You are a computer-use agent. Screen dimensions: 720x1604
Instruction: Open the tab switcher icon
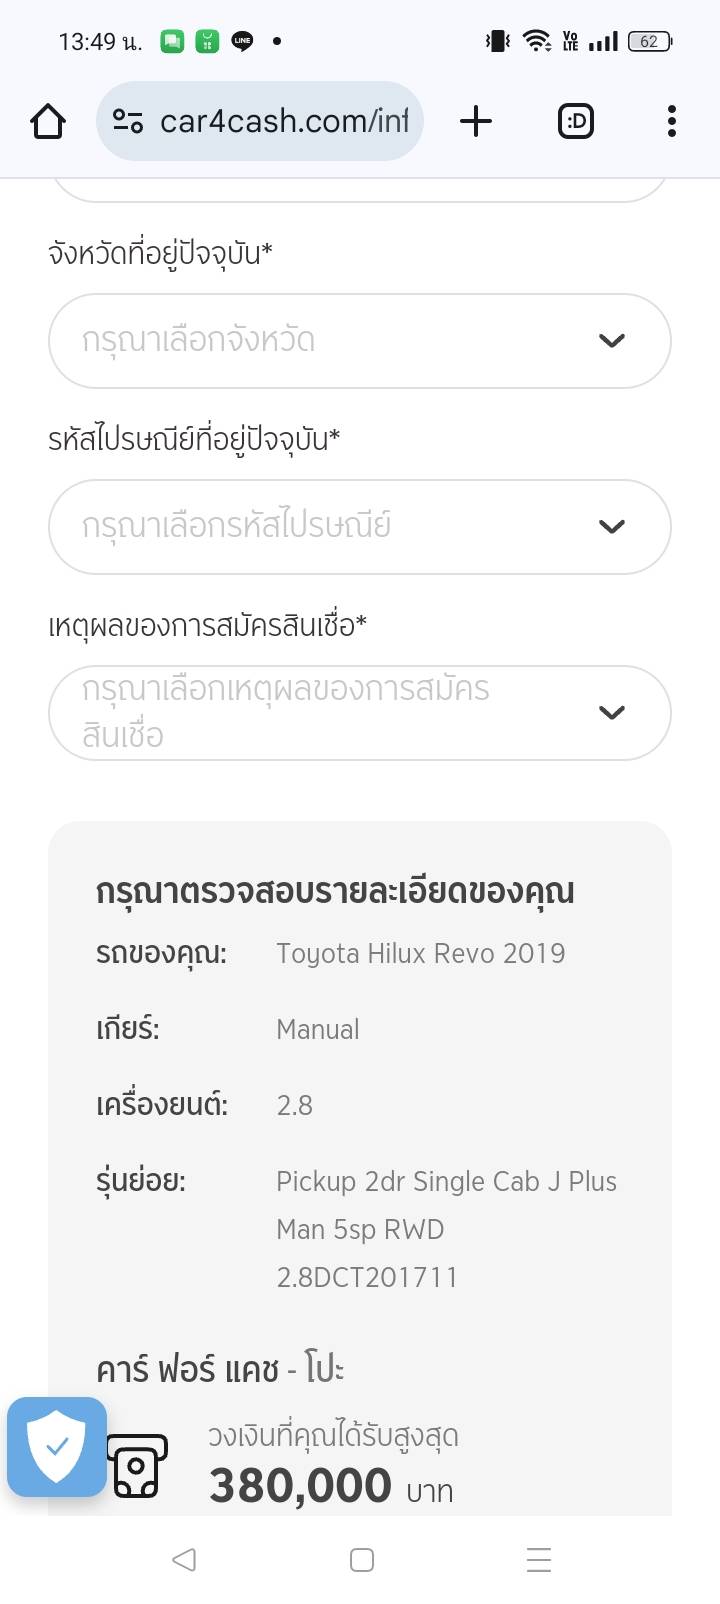(x=575, y=122)
